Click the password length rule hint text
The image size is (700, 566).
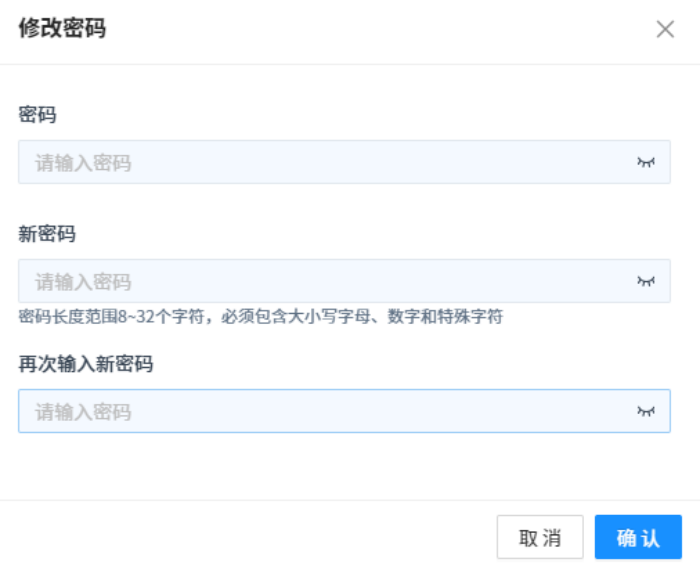pos(260,317)
